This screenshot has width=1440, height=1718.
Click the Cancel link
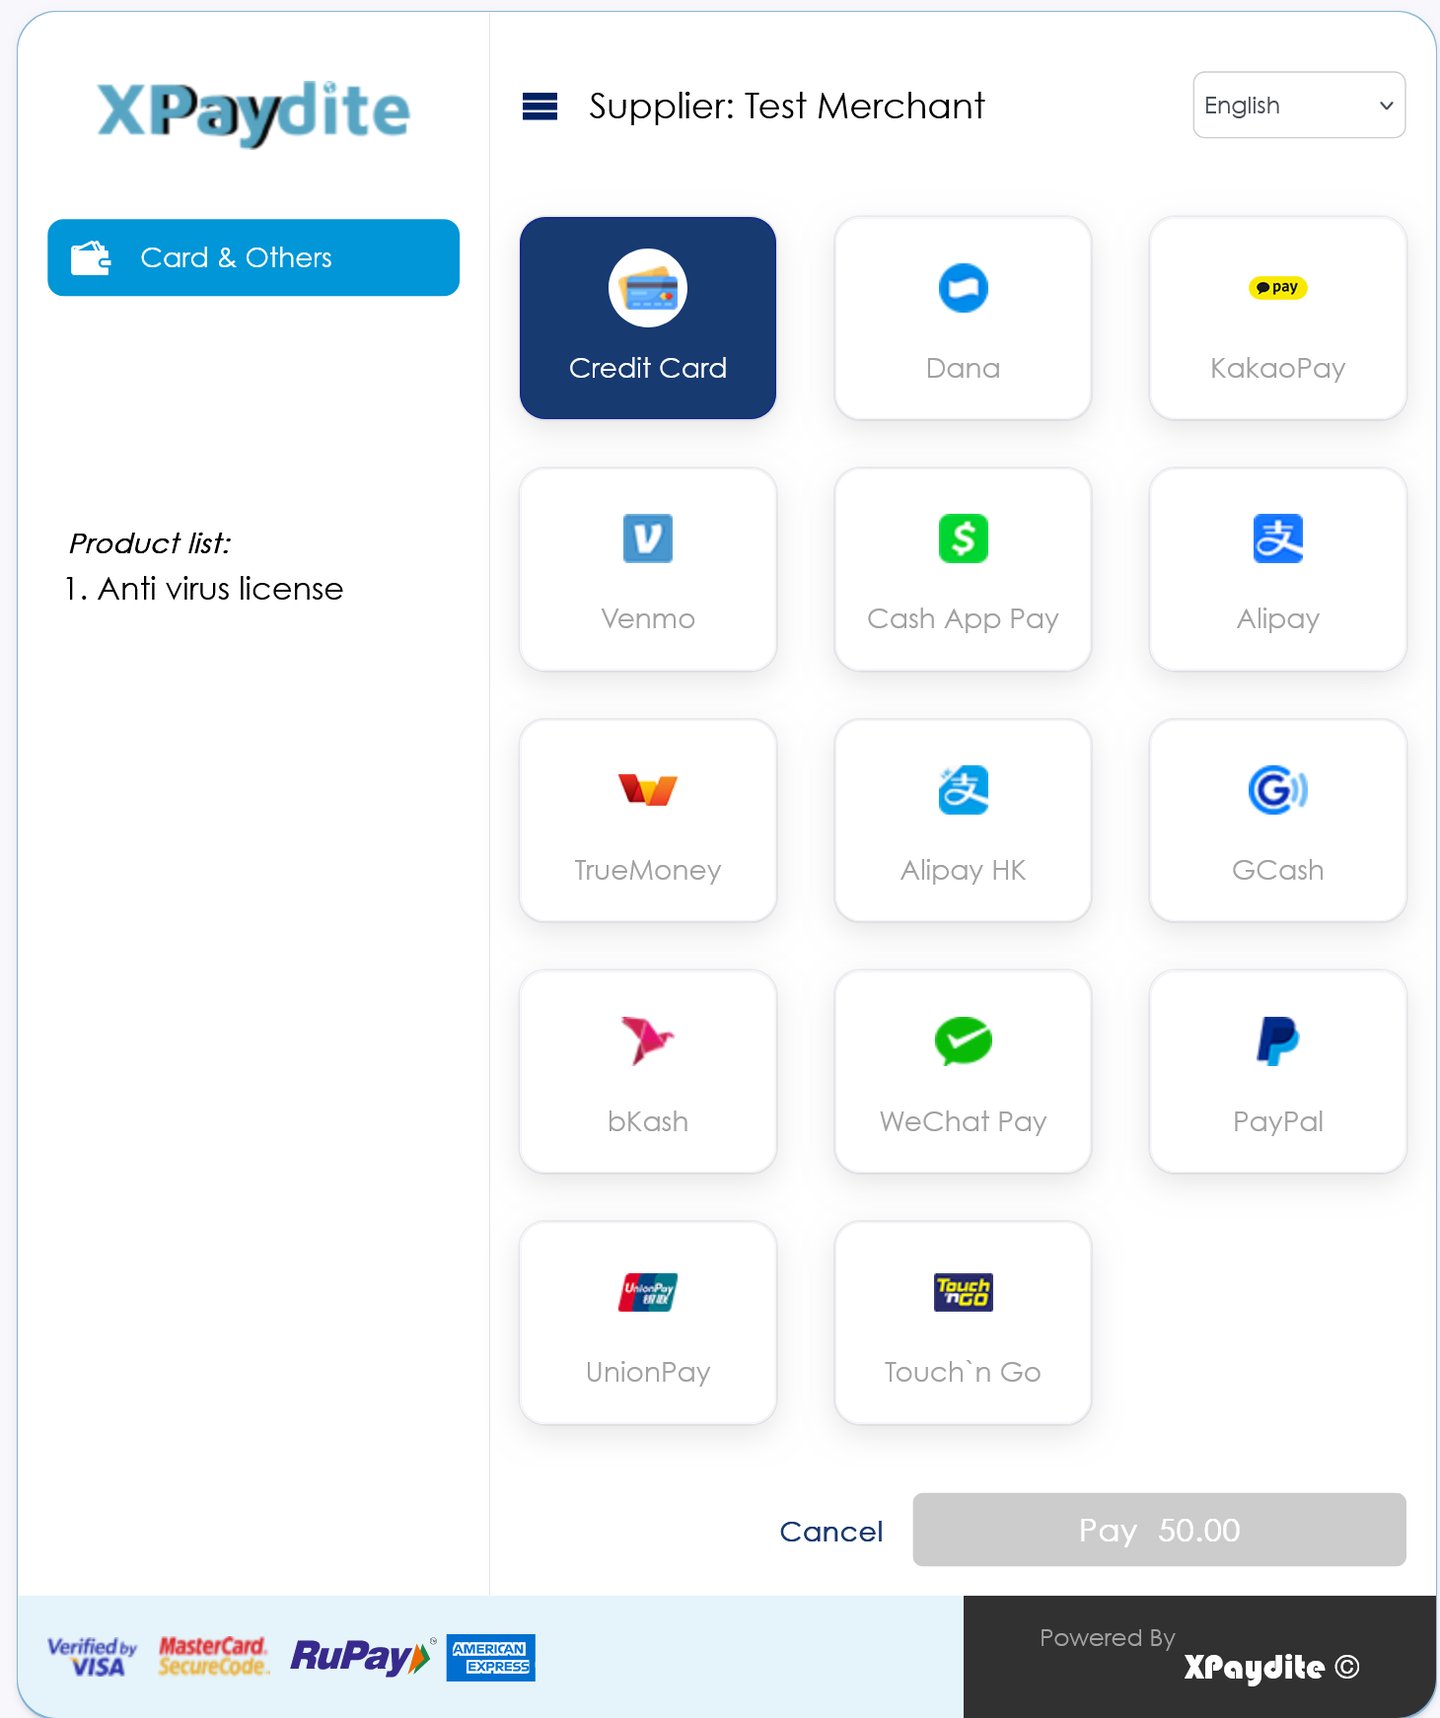pyautogui.click(x=831, y=1531)
